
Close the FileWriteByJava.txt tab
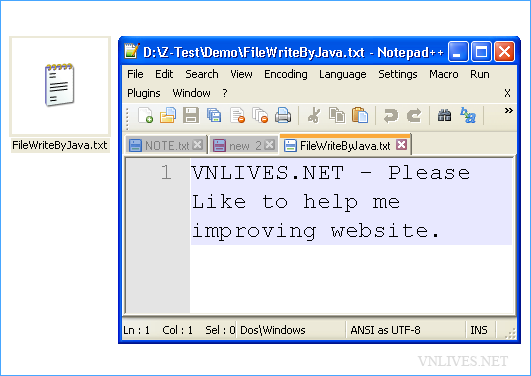(x=401, y=145)
